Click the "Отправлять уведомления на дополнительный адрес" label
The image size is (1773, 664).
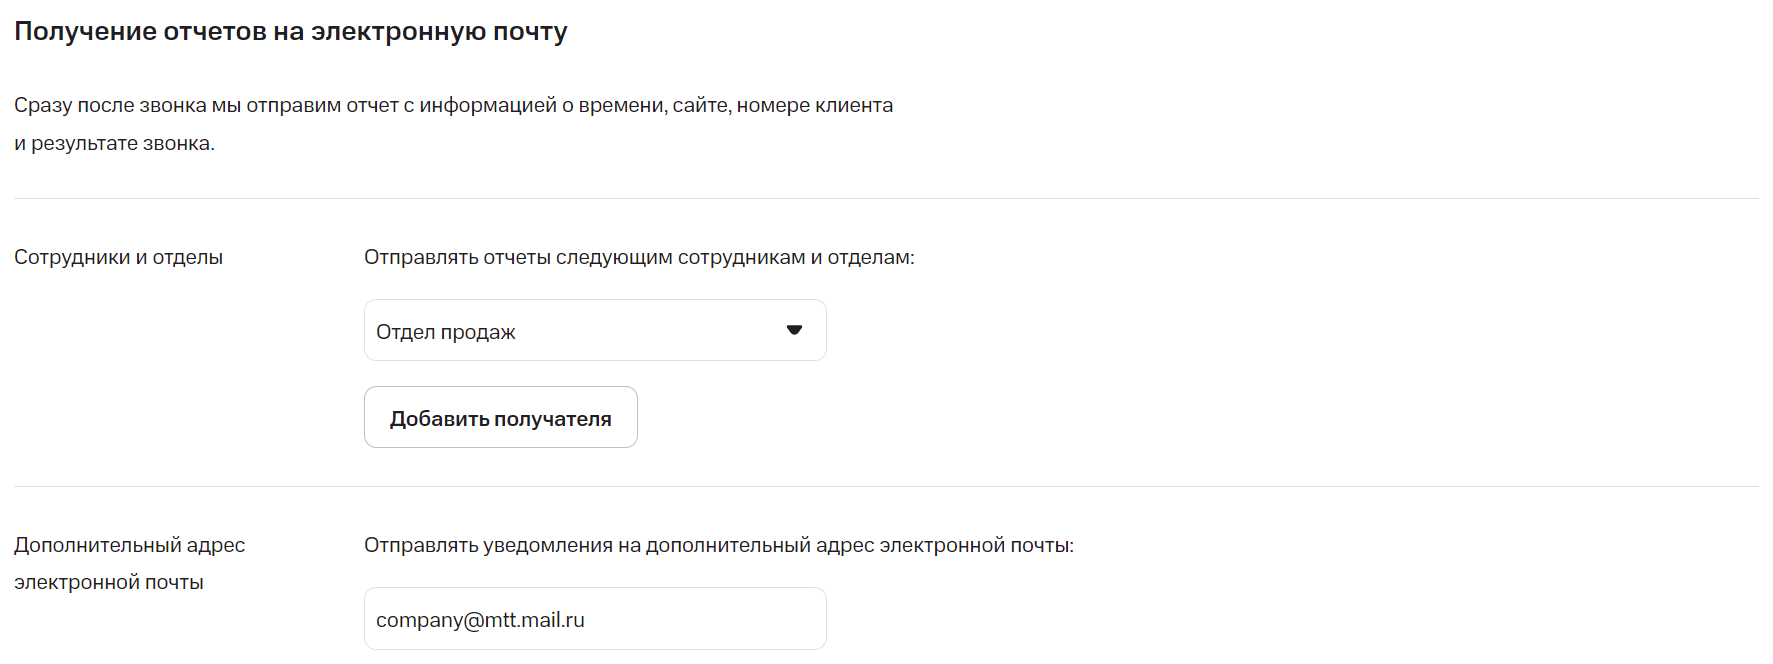click(x=718, y=545)
